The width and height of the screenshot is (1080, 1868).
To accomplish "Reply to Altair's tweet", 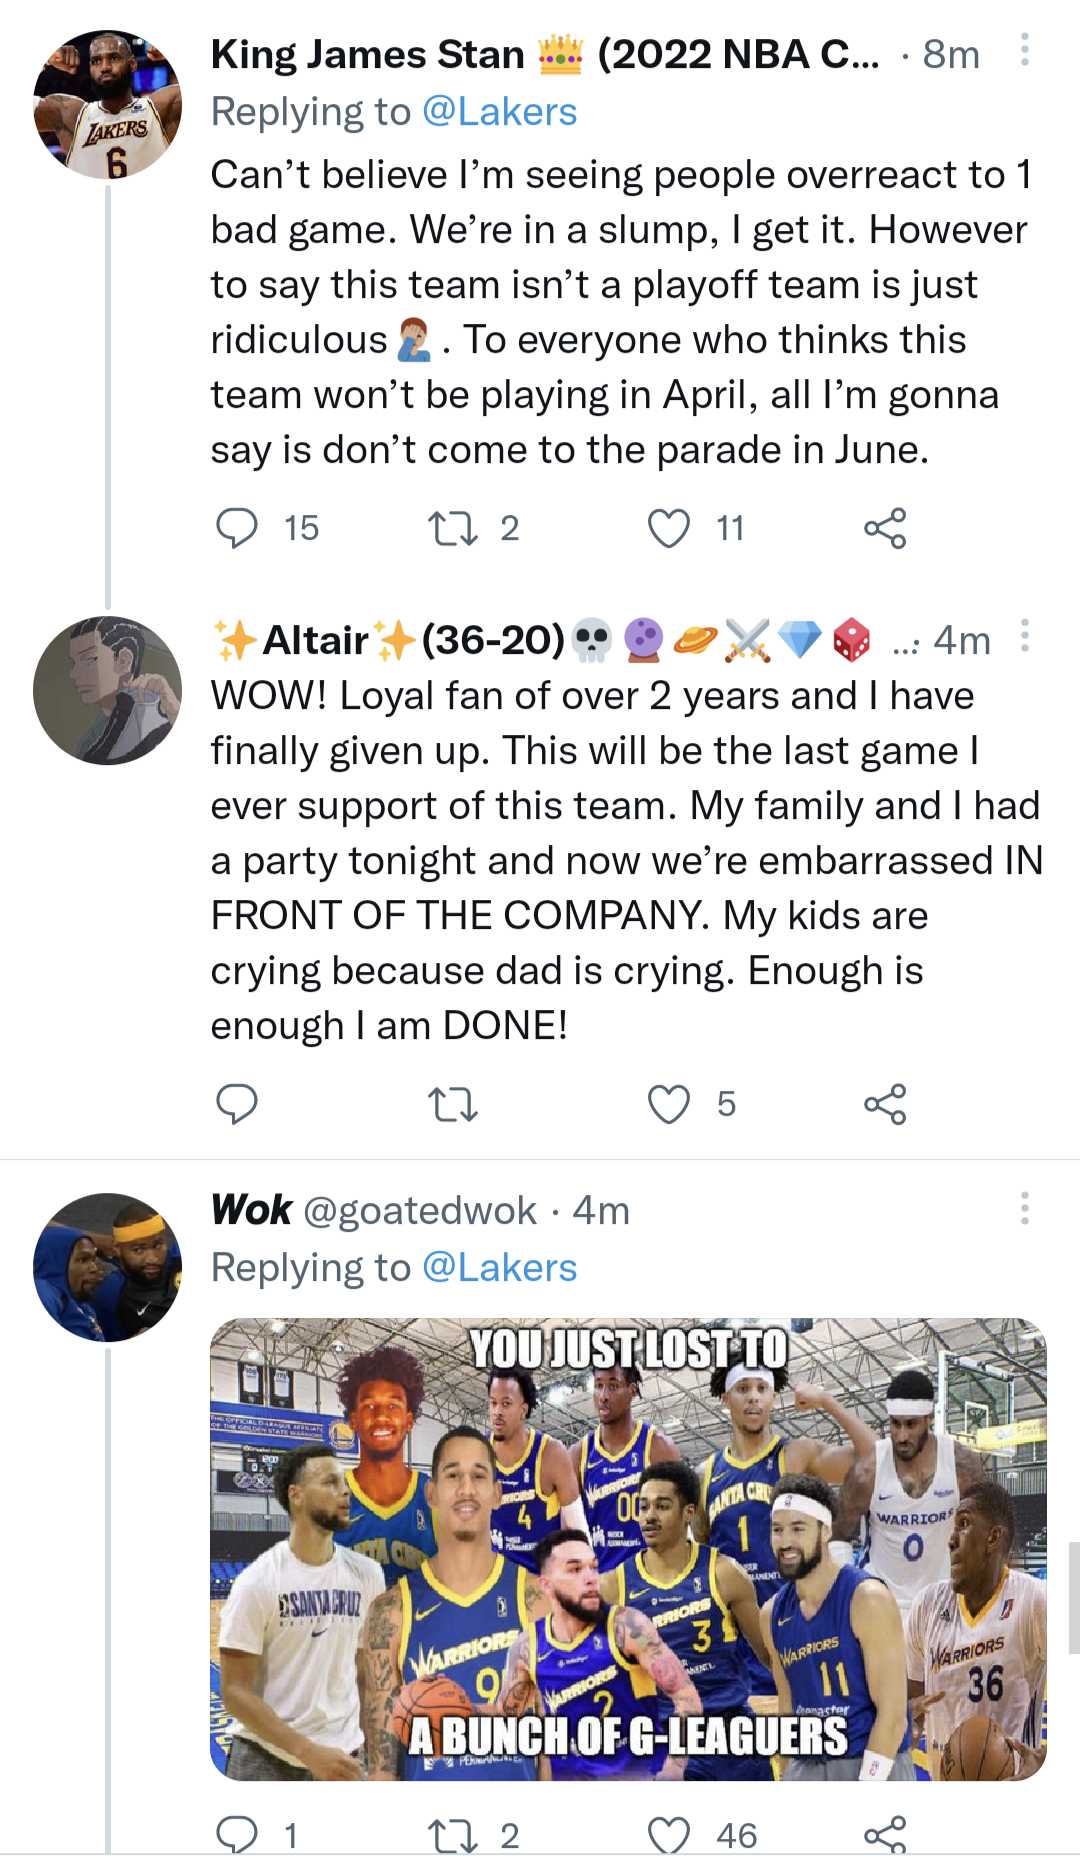I will pyautogui.click(x=237, y=1104).
